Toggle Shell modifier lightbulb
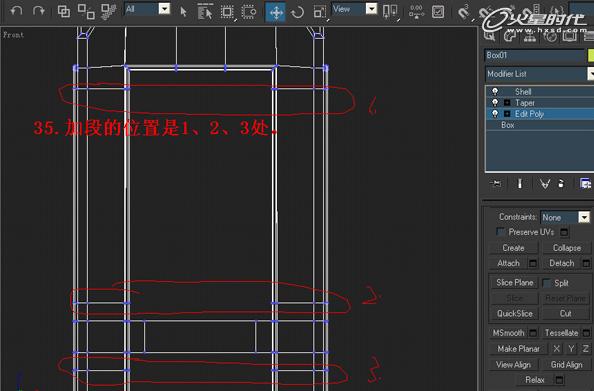The width and height of the screenshot is (594, 391). pos(495,92)
